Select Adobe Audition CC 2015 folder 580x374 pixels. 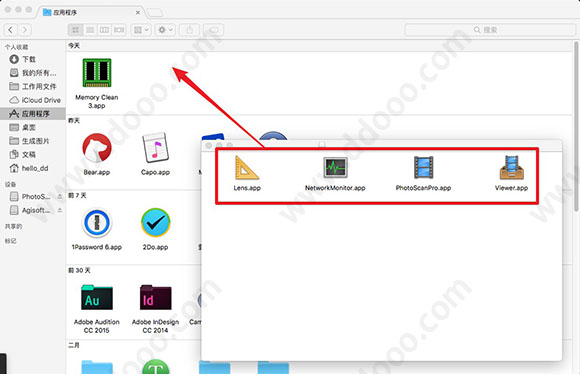(x=97, y=297)
